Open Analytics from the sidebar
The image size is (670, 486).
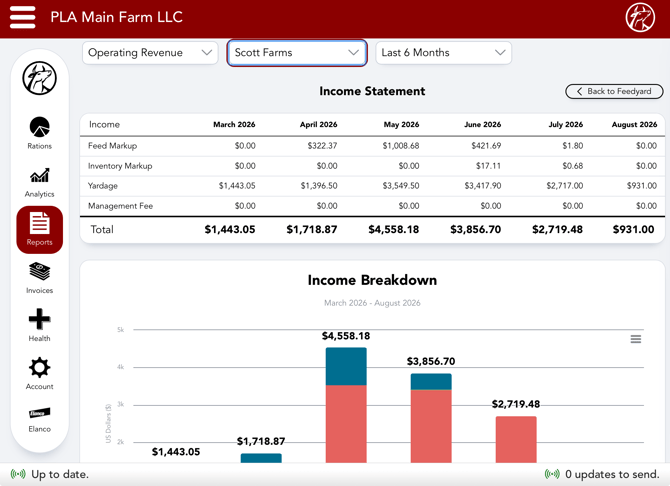[x=39, y=183]
